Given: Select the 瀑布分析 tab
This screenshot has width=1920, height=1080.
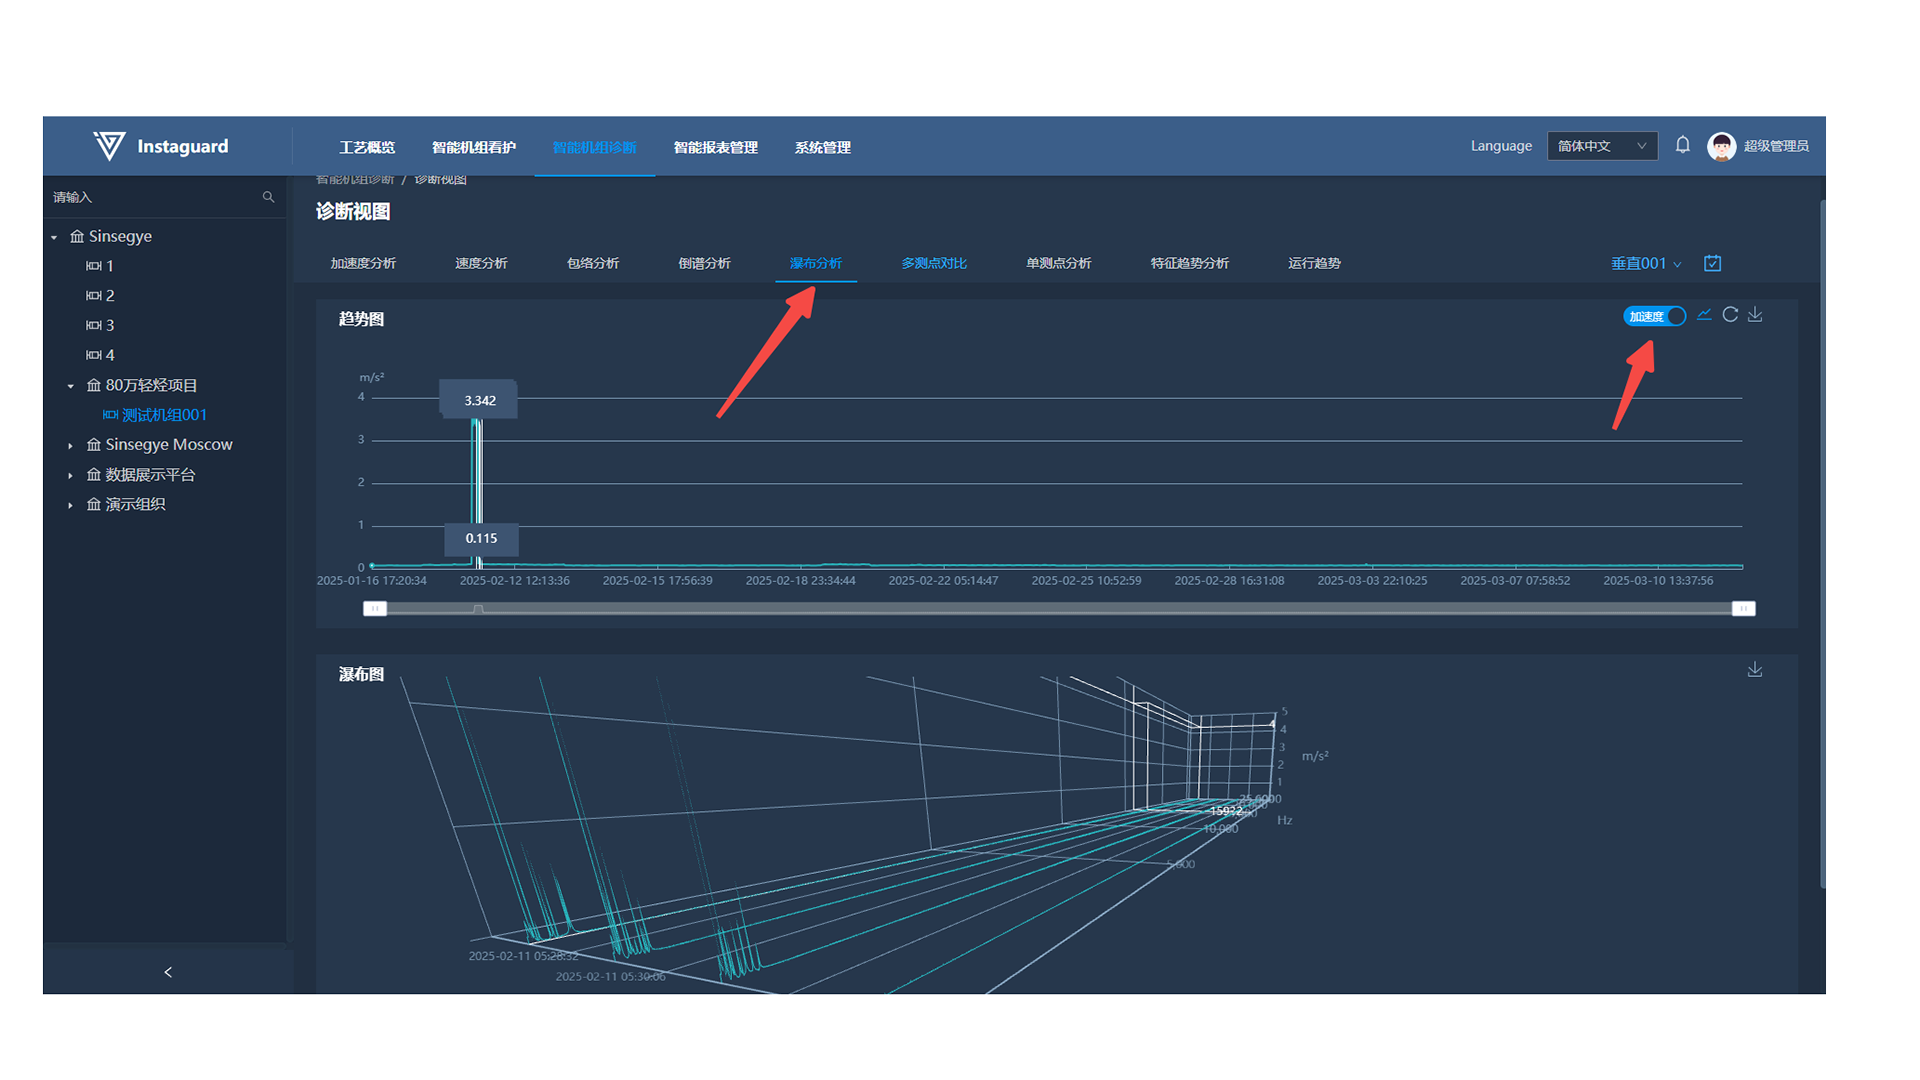Looking at the screenshot, I should click(816, 263).
